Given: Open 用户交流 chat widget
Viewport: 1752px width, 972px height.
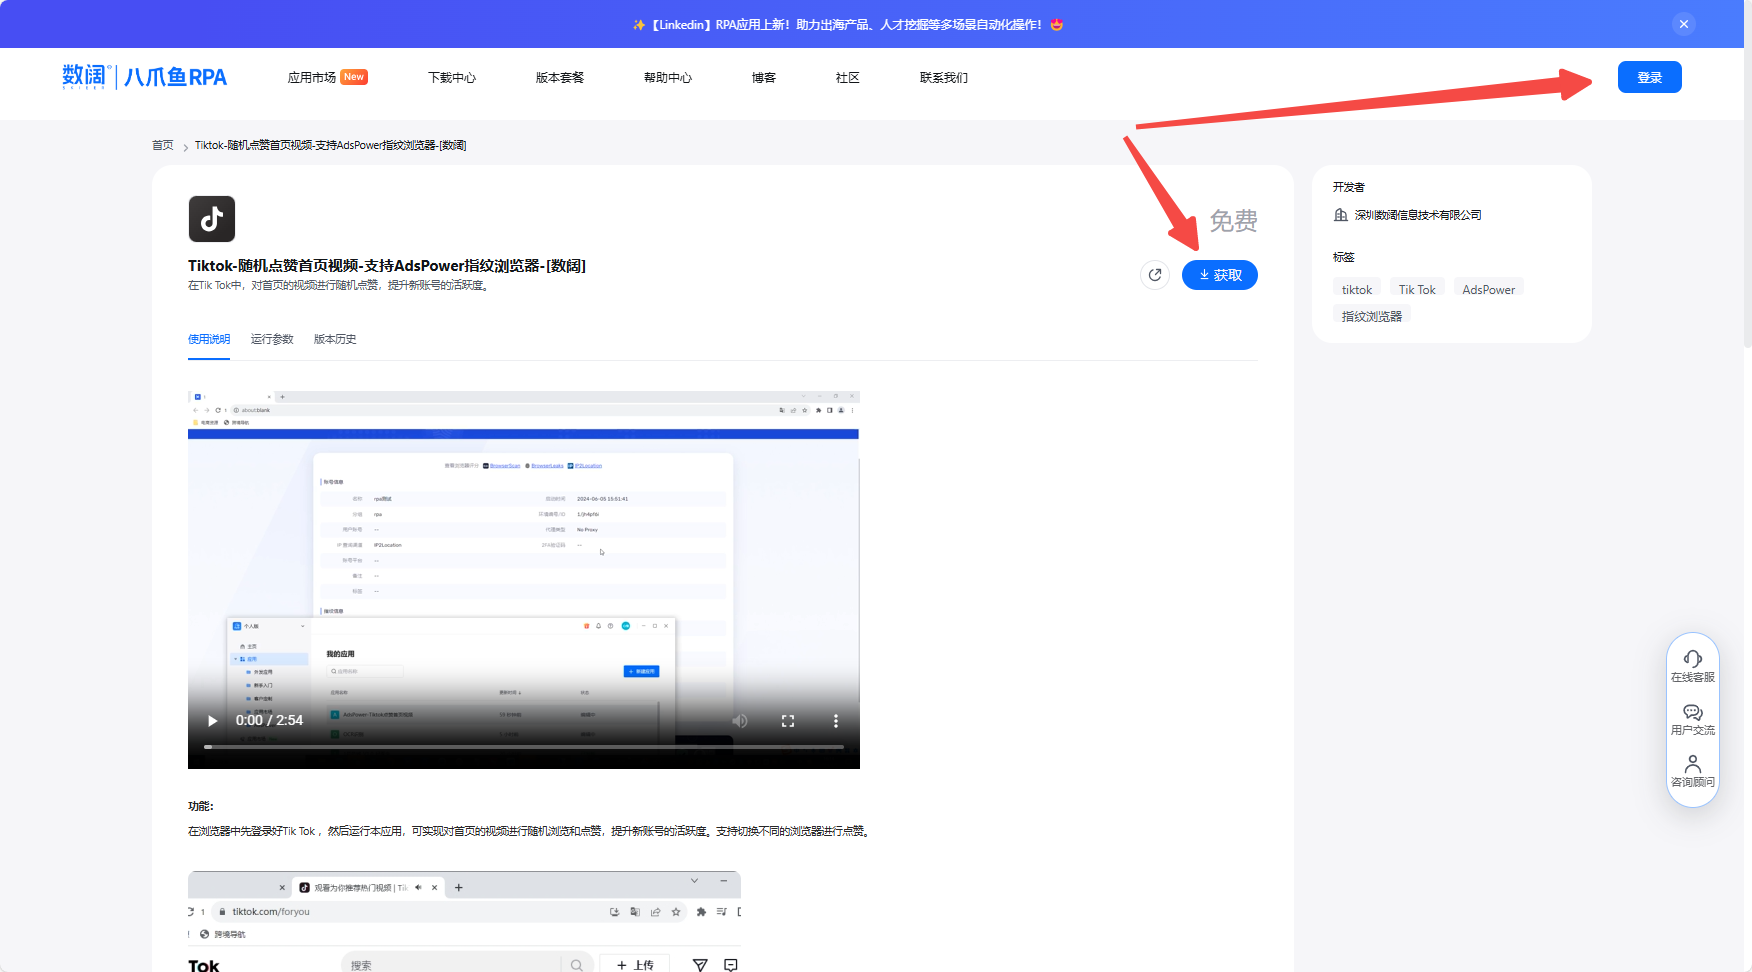Looking at the screenshot, I should tap(1693, 719).
